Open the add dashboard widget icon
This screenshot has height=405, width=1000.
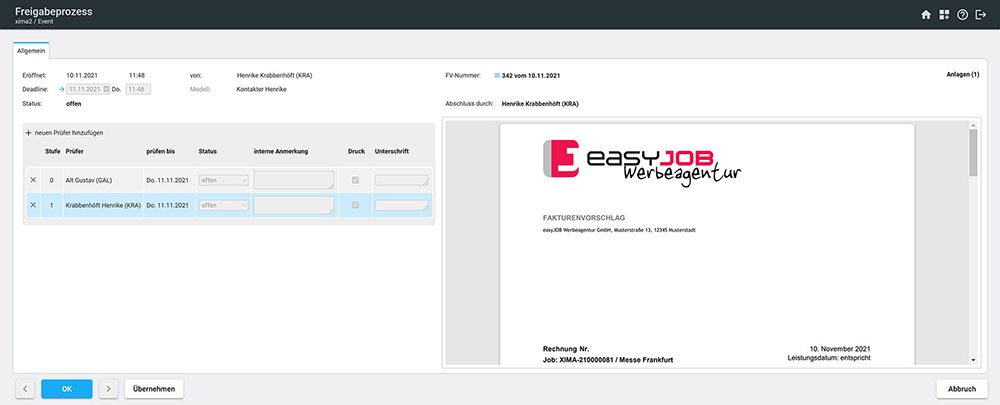[945, 15]
